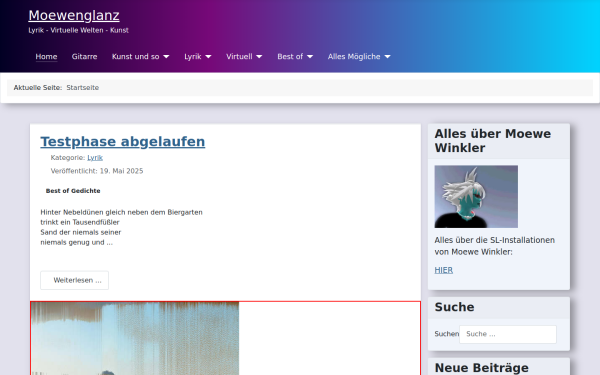This screenshot has height=375, width=600.
Task: Click the Alles über Moewe Winkler heading
Action: pyautogui.click(x=492, y=141)
